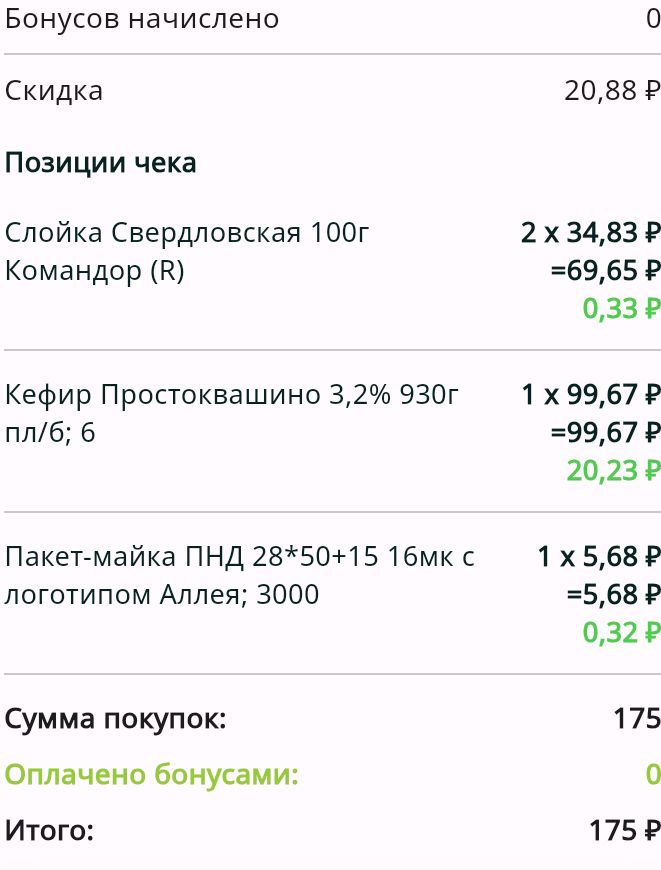Select the subtotal =69,65 ₽
661x870 pixels.
tap(606, 270)
